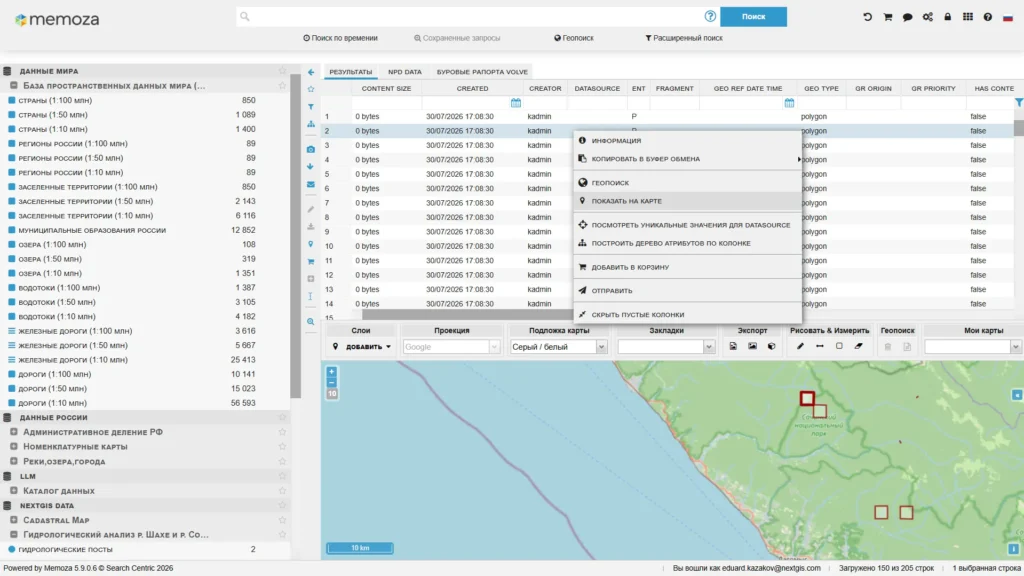Toggle layer муниципальные образования России
This screenshot has width=1024, height=576.
tap(12, 230)
